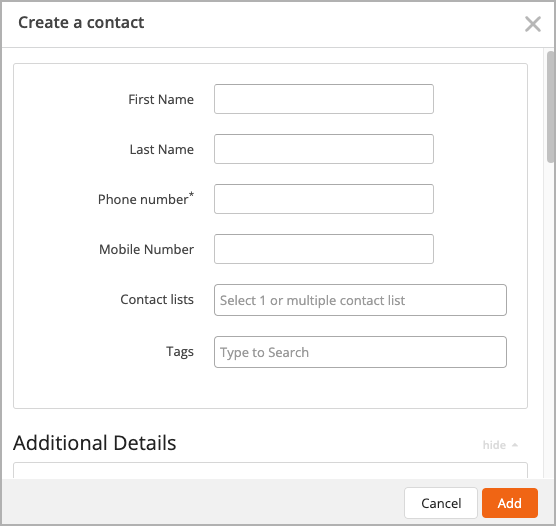556x526 pixels.
Task: Click the 'First Name' label text
Action: 161,99
